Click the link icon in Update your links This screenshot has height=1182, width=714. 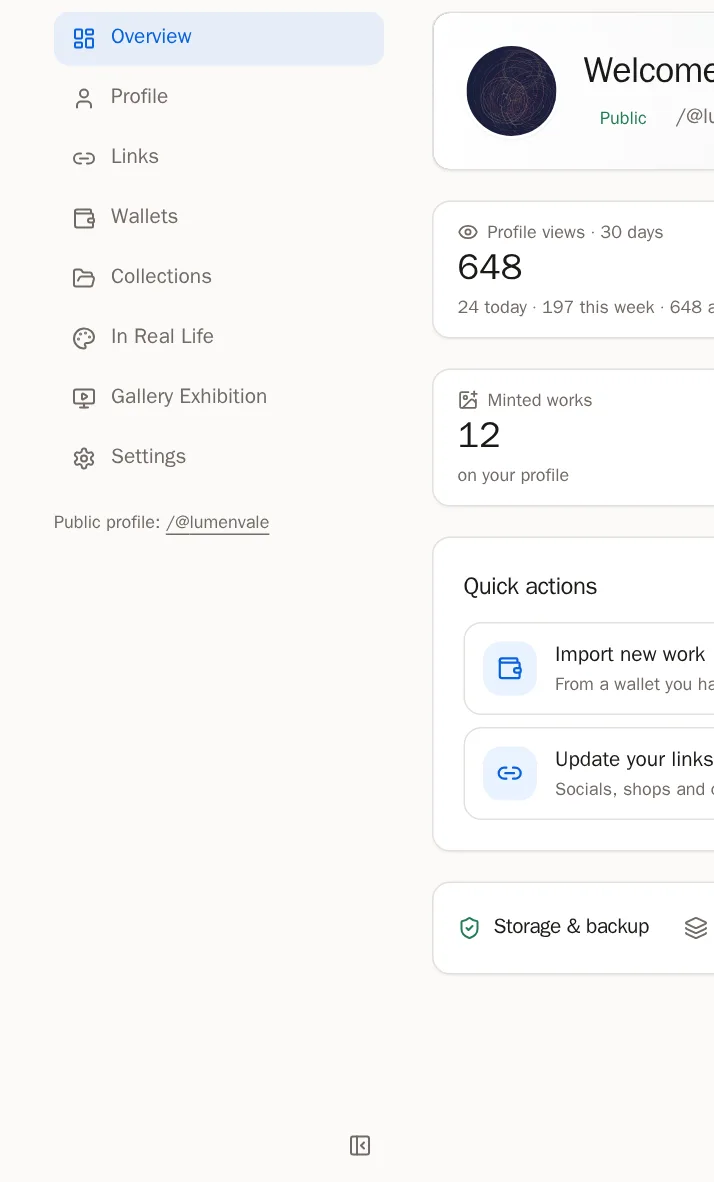[x=510, y=773]
